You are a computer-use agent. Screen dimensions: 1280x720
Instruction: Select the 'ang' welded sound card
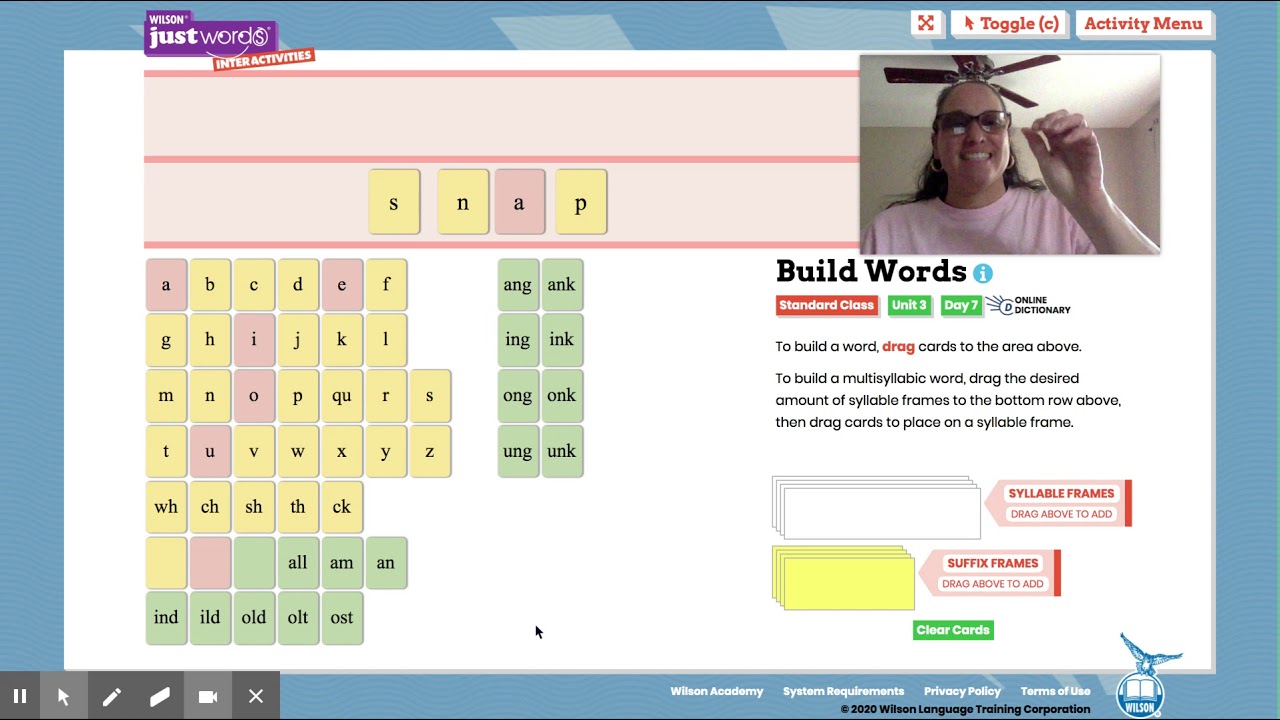click(518, 285)
